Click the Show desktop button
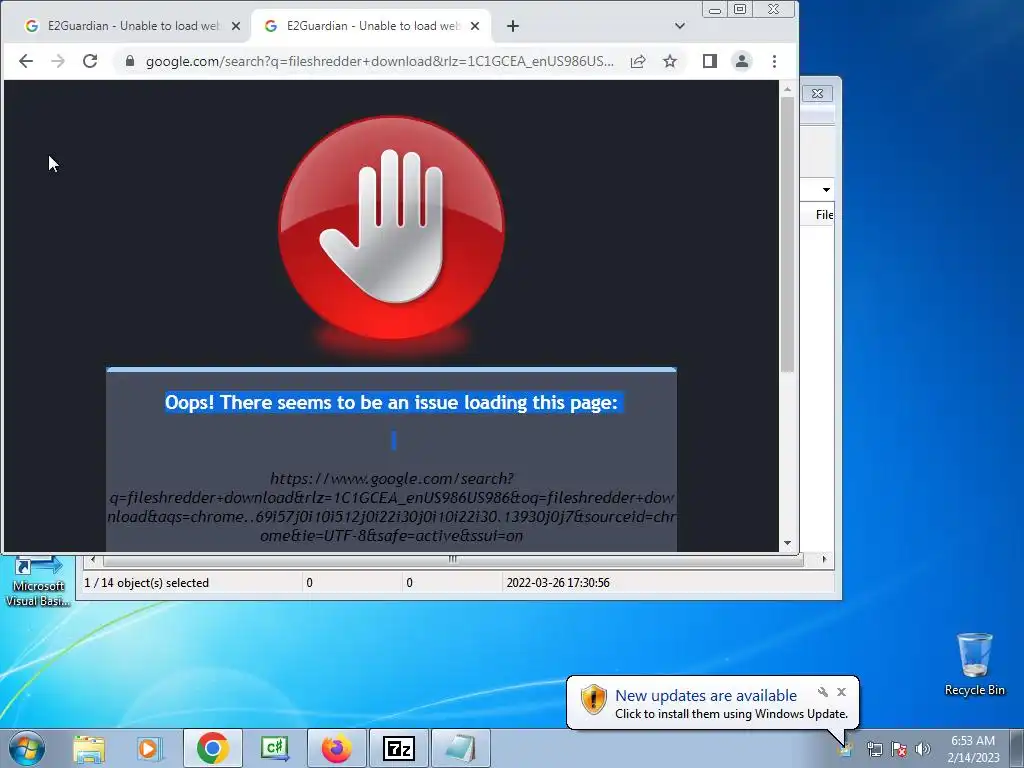Screen dimensions: 1024x768 [1019, 749]
